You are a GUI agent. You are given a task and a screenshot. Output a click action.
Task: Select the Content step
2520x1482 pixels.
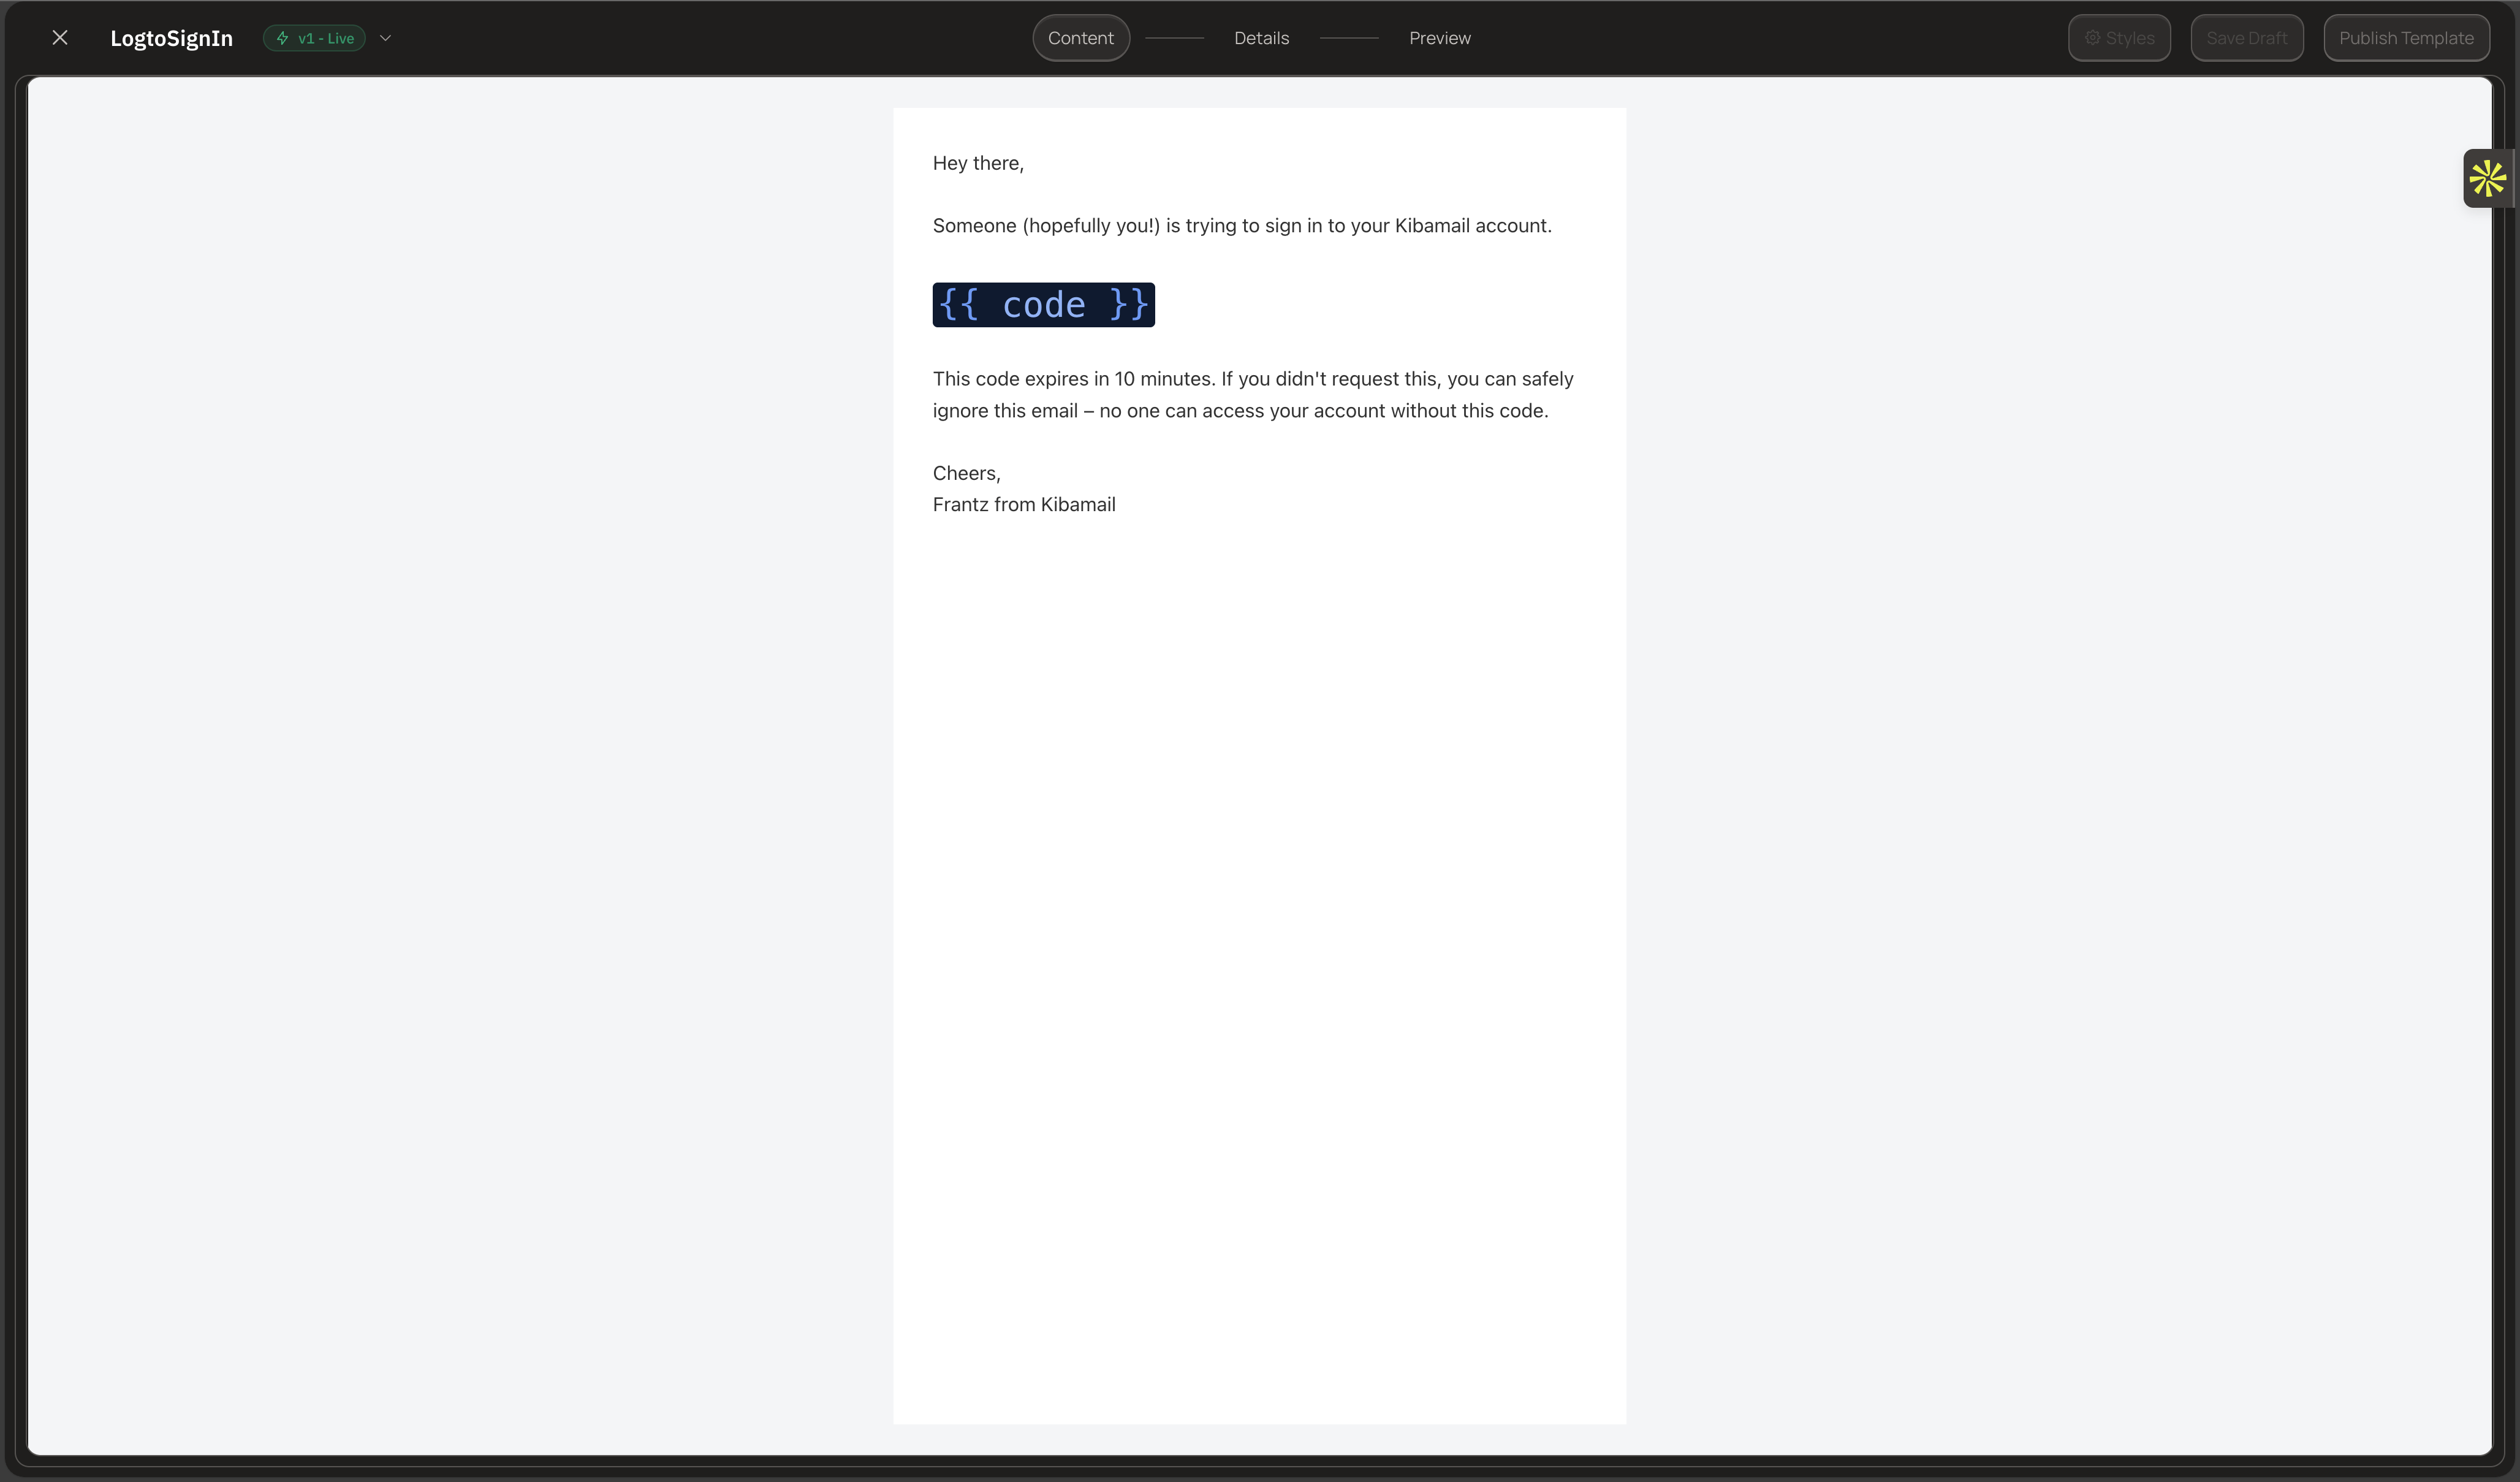tap(1080, 37)
